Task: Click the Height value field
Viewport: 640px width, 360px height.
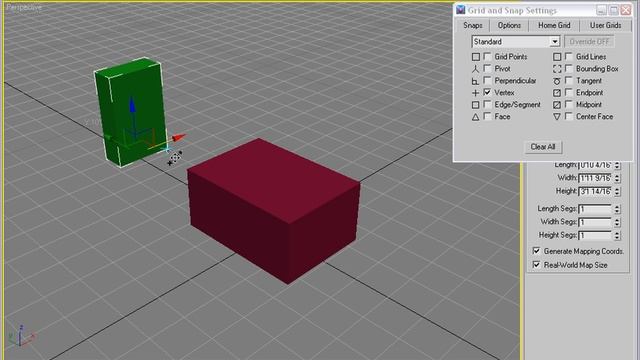Action: point(595,191)
